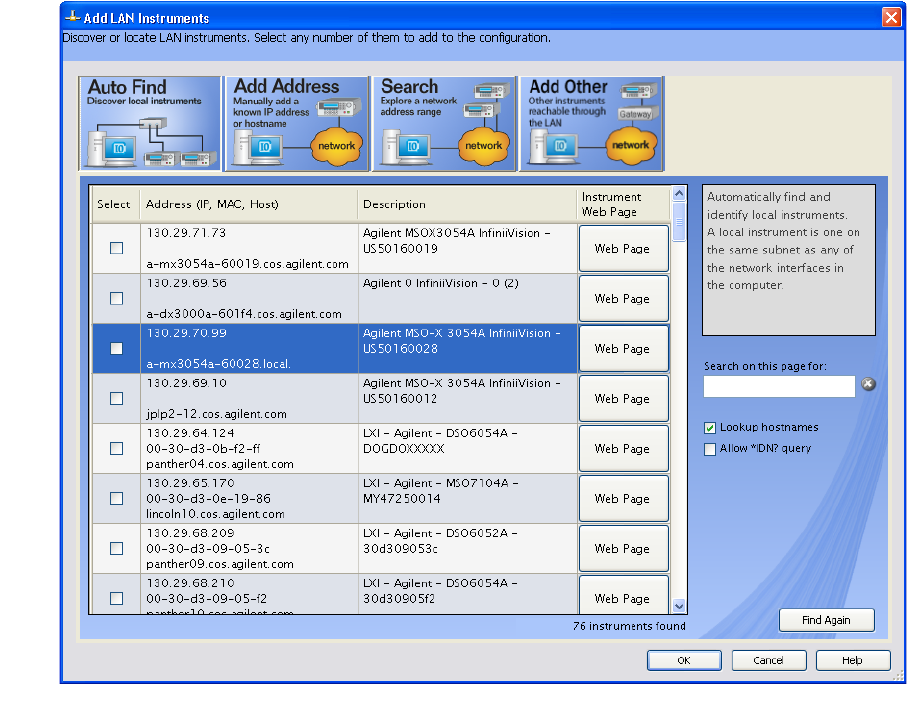This screenshot has height=713, width=908.
Task: Click the Cancel button
Action: (x=768, y=660)
